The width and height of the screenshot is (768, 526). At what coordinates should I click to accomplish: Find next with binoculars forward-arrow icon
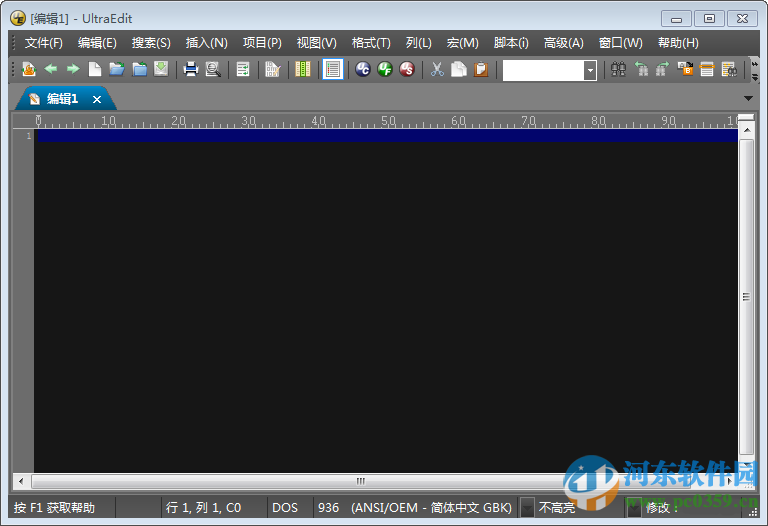[x=663, y=69]
